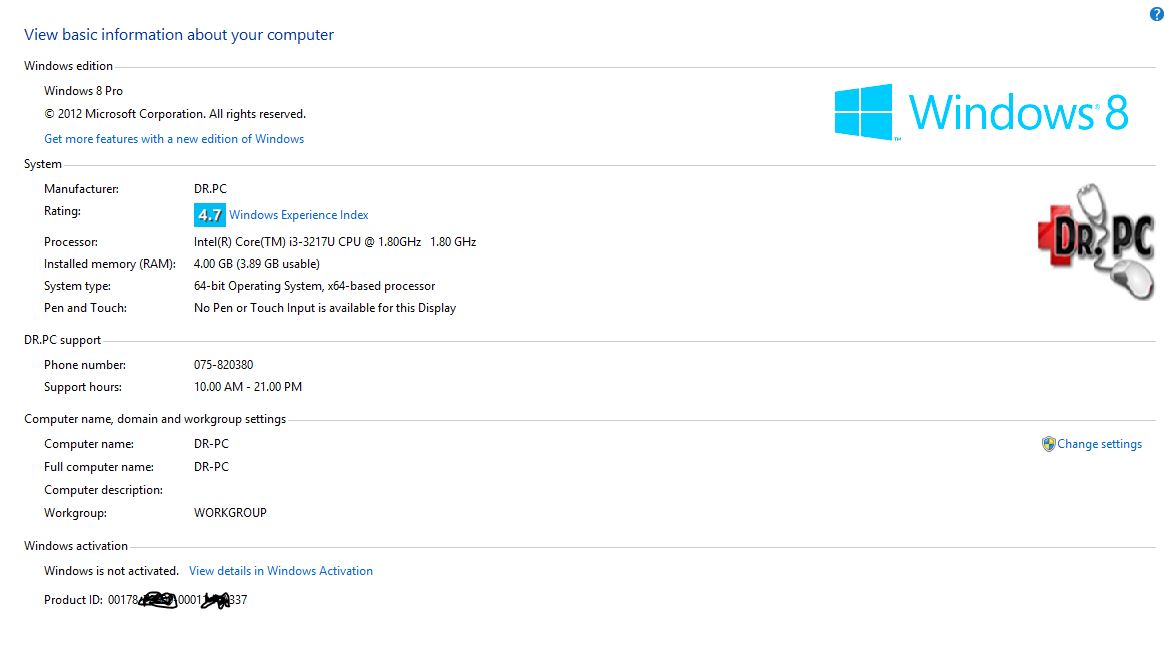Click the Windows 8 logo

point(981,111)
